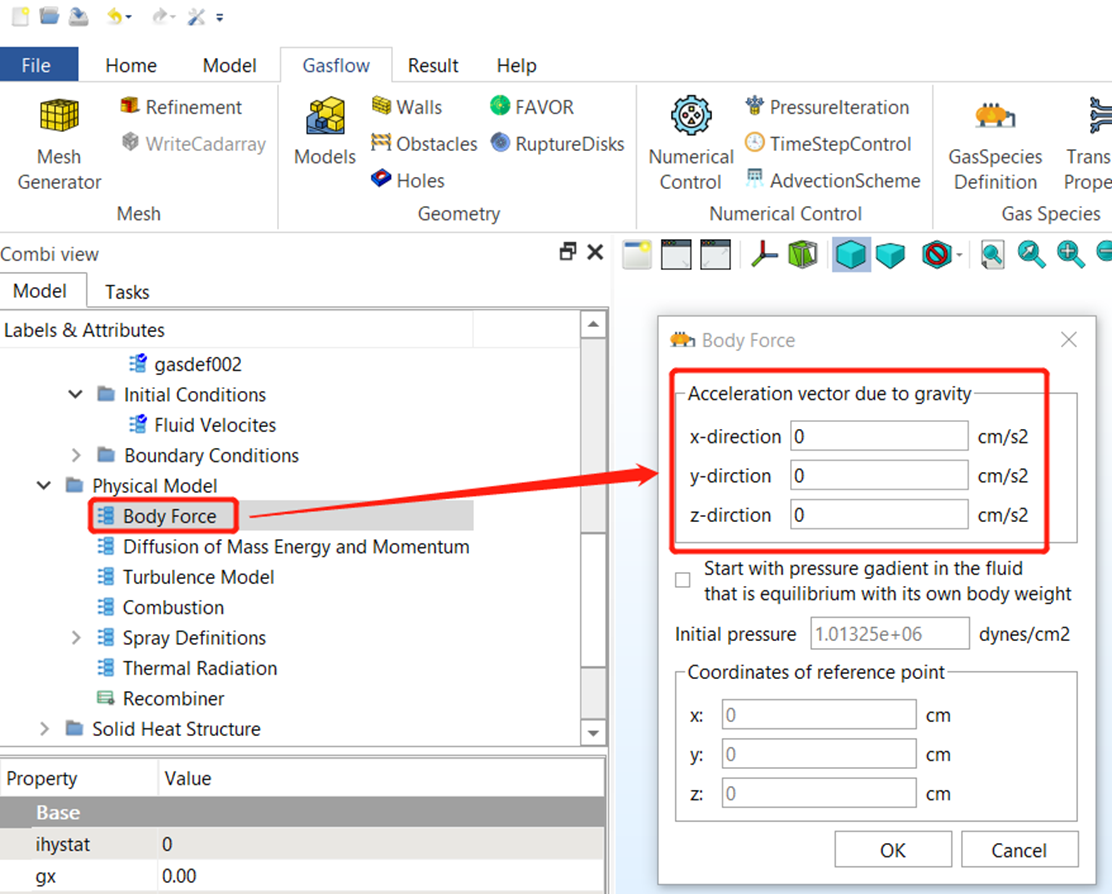
Task: Select the highlighted solid cube display mode
Action: (x=850, y=254)
